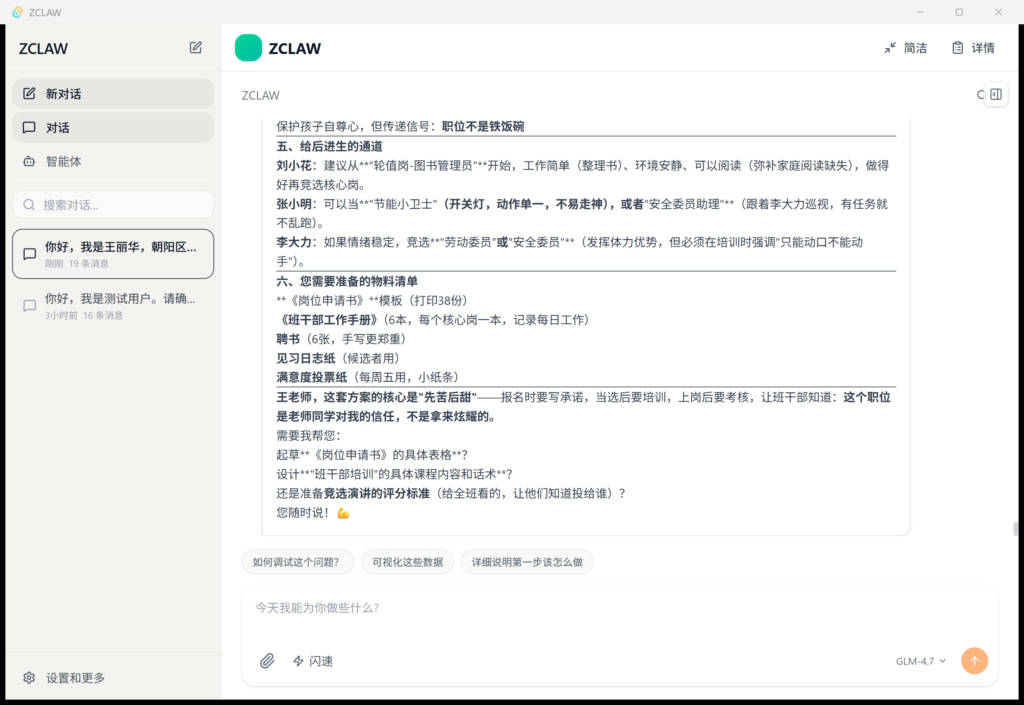Click the paperclip attachment icon
The image size is (1024, 705).
[267, 661]
